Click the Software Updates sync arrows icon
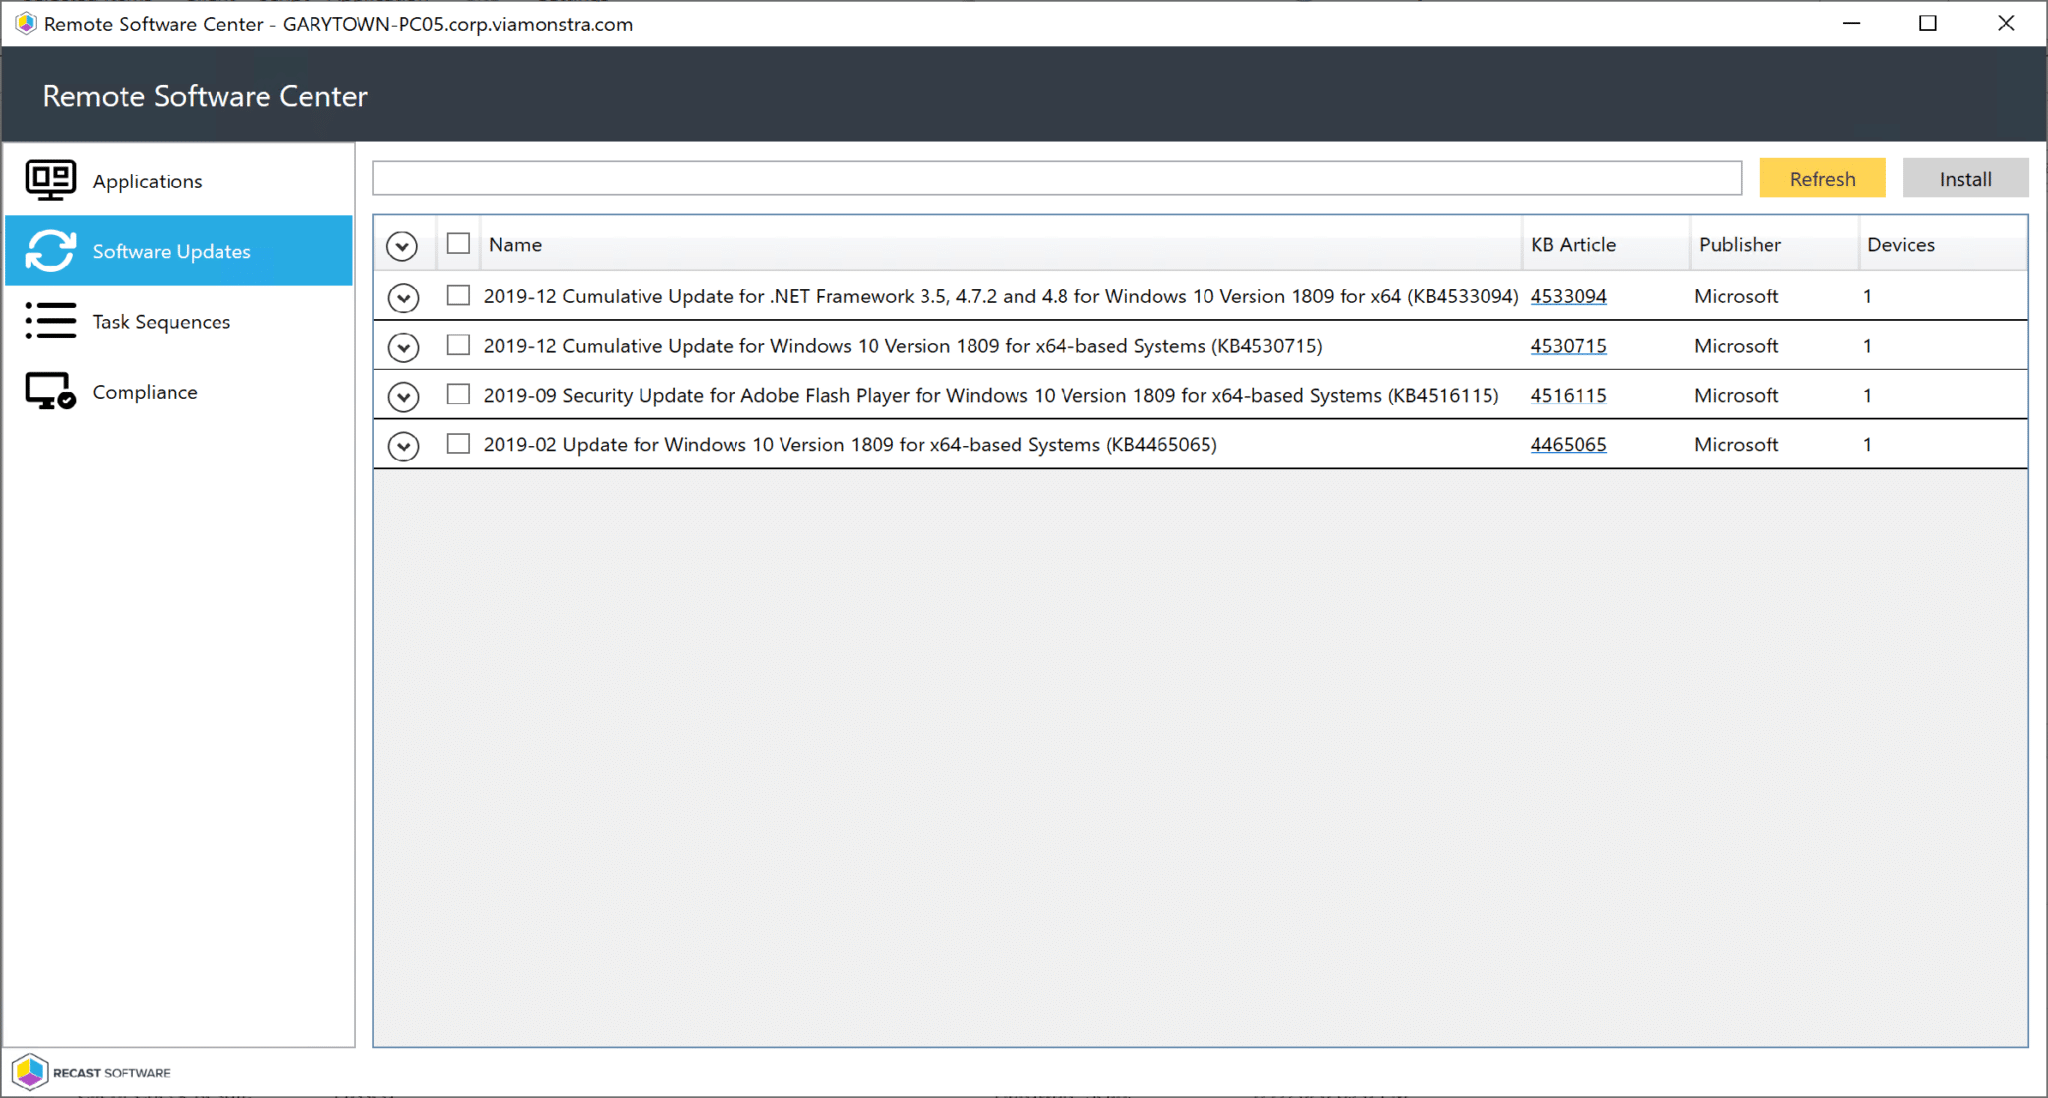This screenshot has width=2048, height=1098. (50, 250)
